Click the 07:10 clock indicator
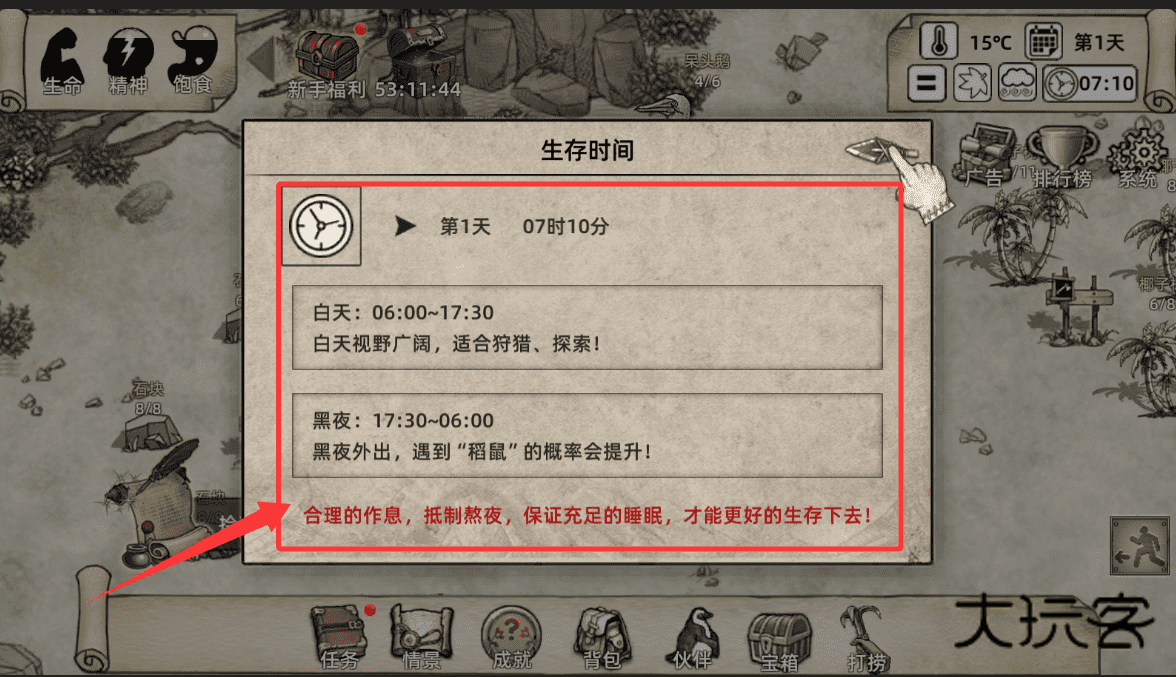 click(x=1090, y=83)
